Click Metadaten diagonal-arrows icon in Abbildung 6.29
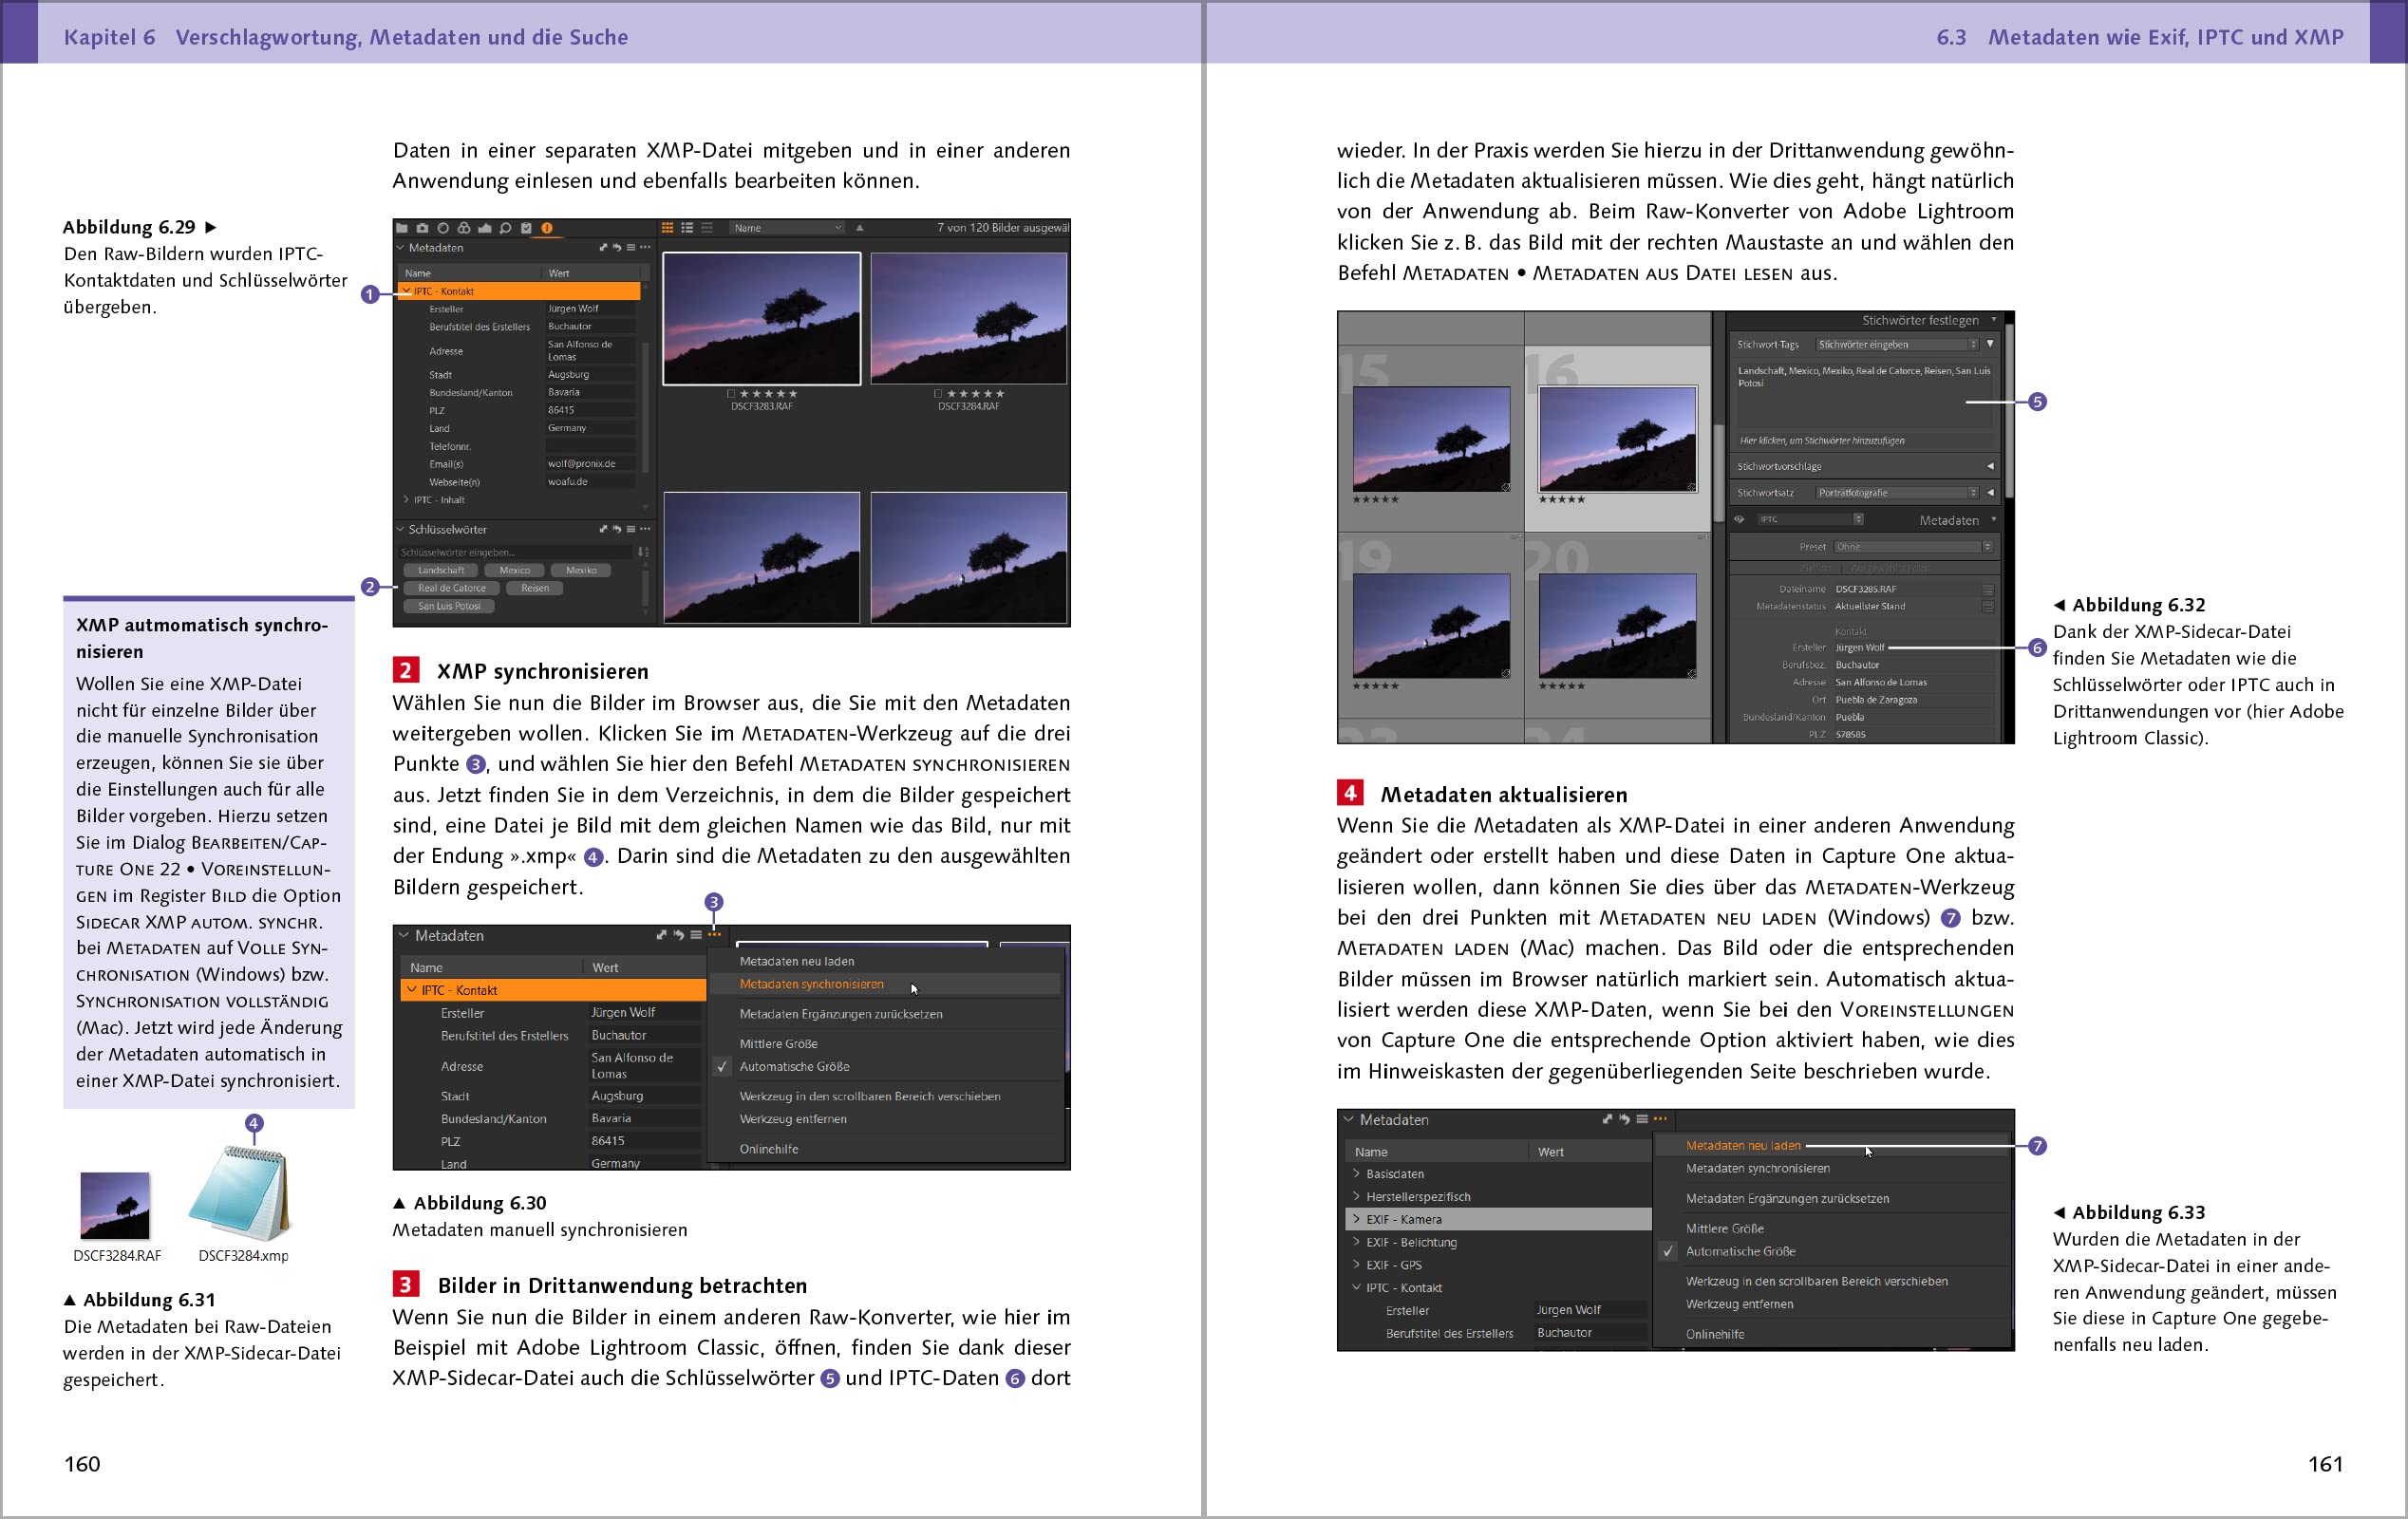This screenshot has width=2408, height=1519. [603, 247]
